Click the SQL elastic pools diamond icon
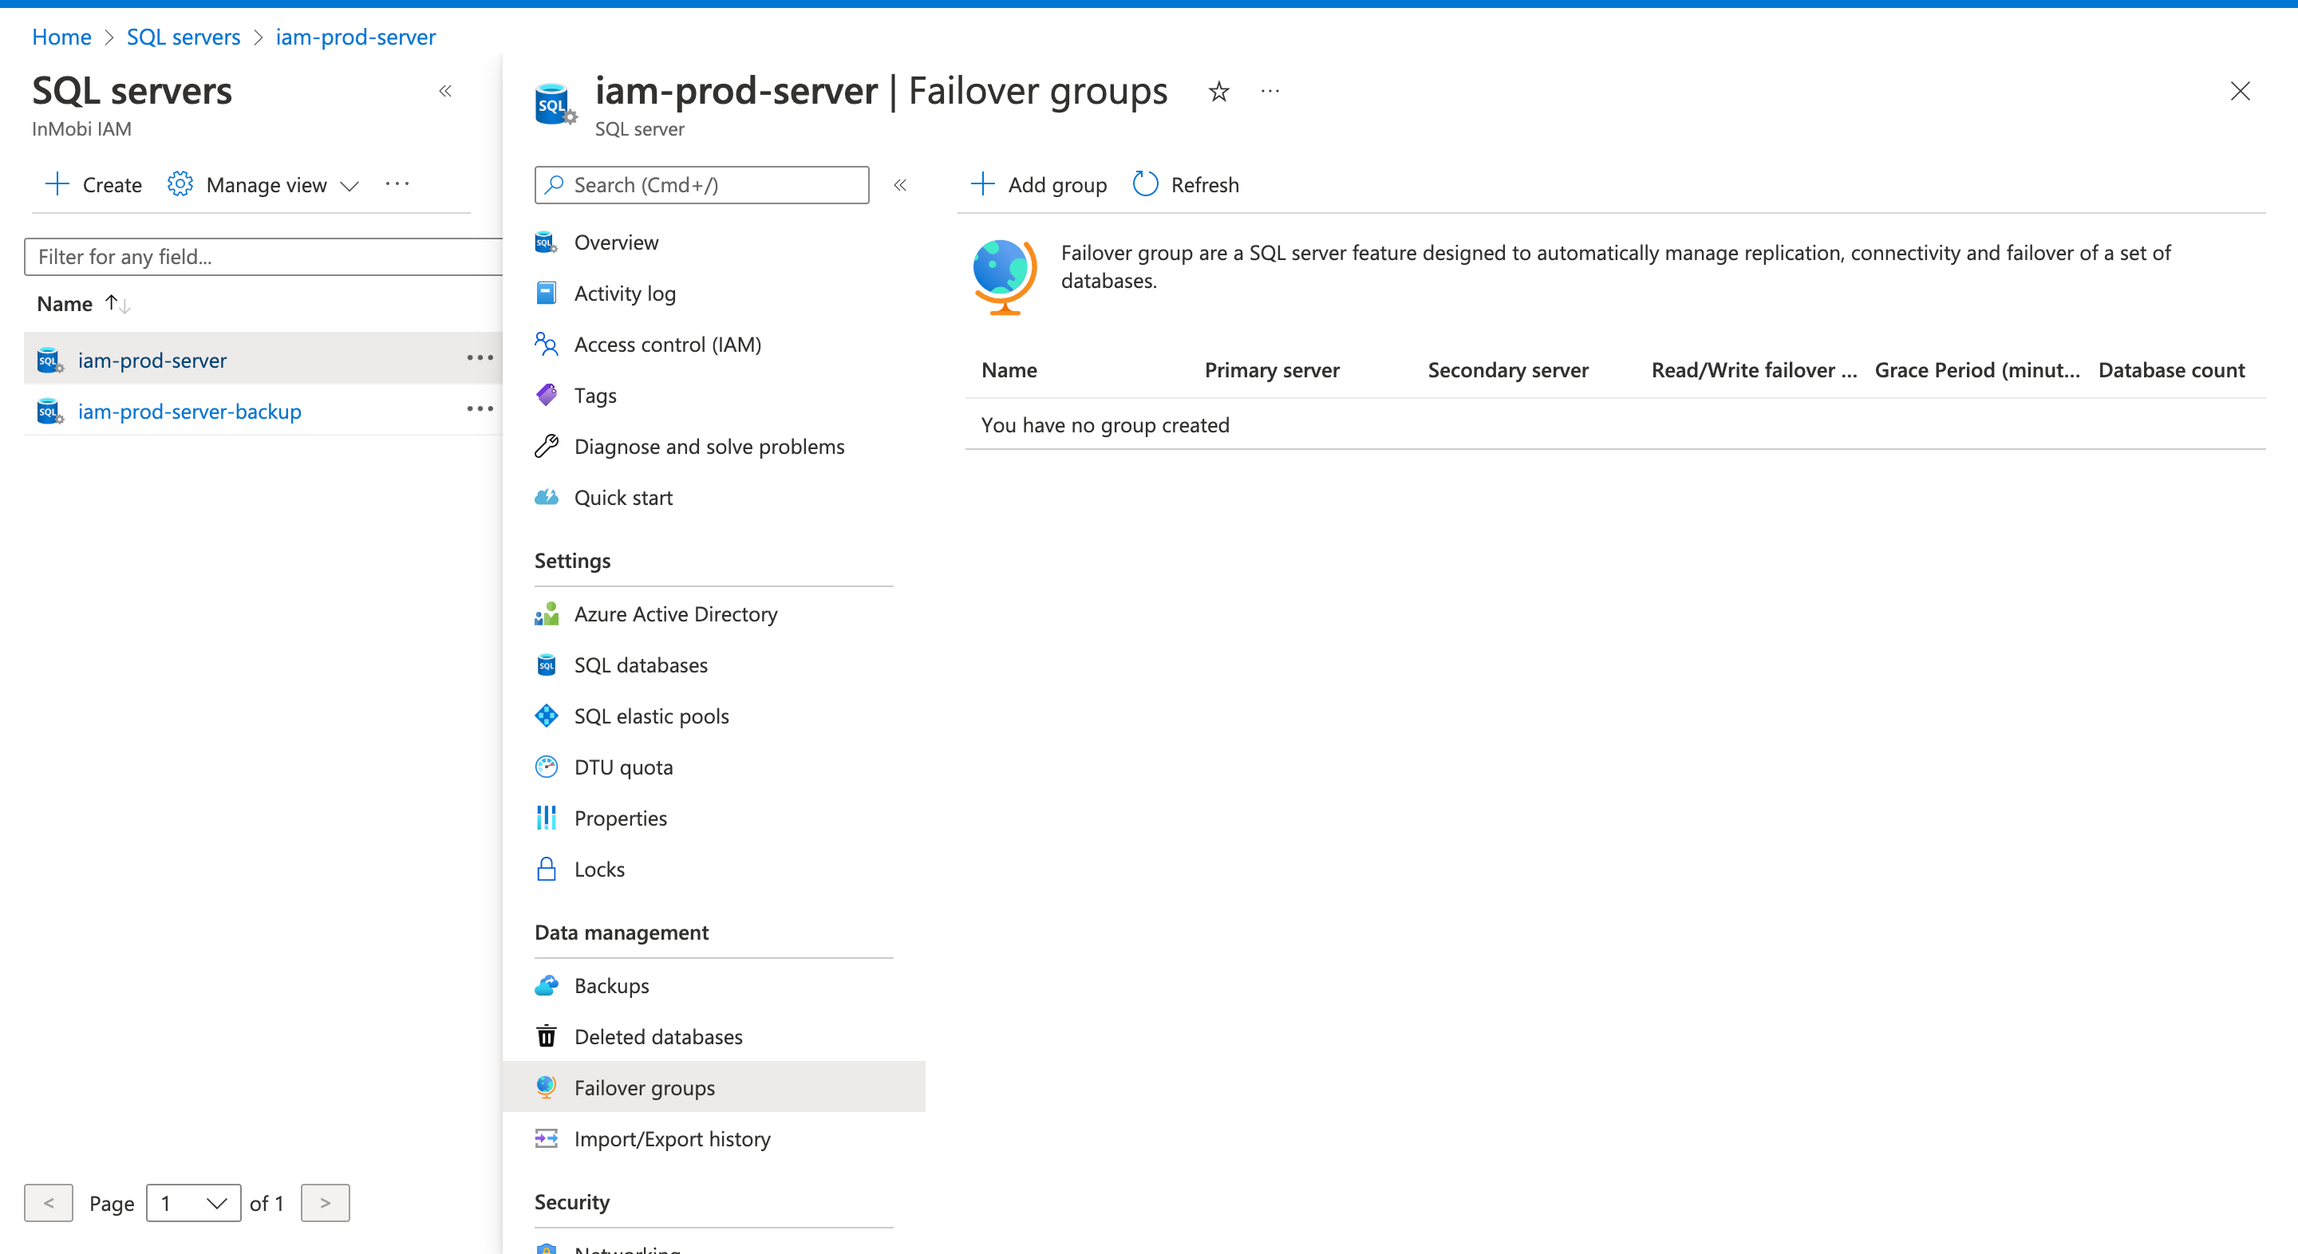 [x=546, y=716]
